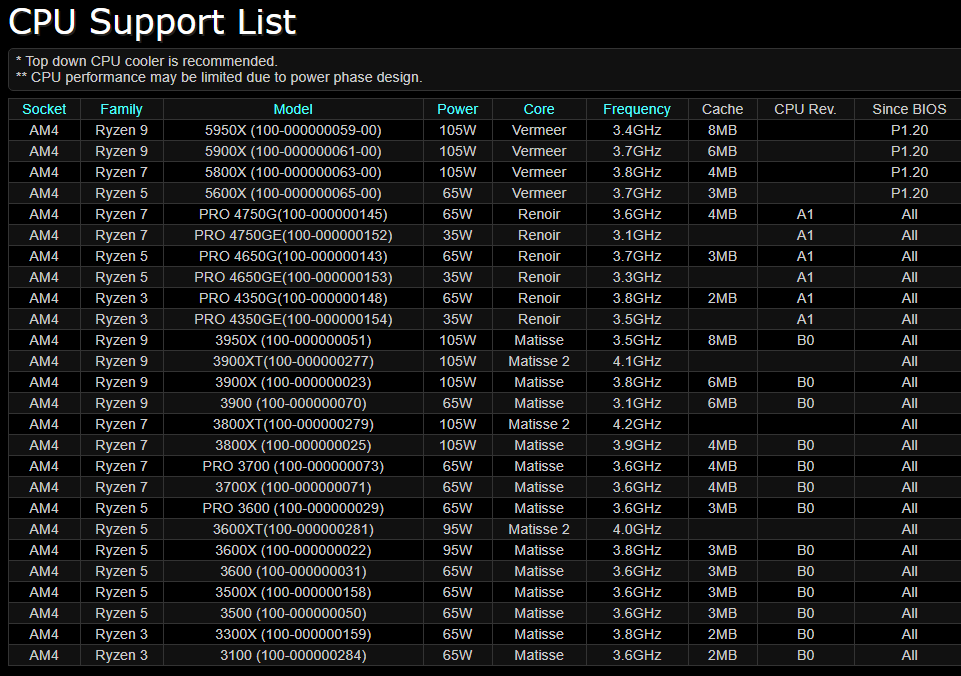The width and height of the screenshot is (961, 676).
Task: Click B0 revision in the 3950X row
Action: (x=805, y=340)
